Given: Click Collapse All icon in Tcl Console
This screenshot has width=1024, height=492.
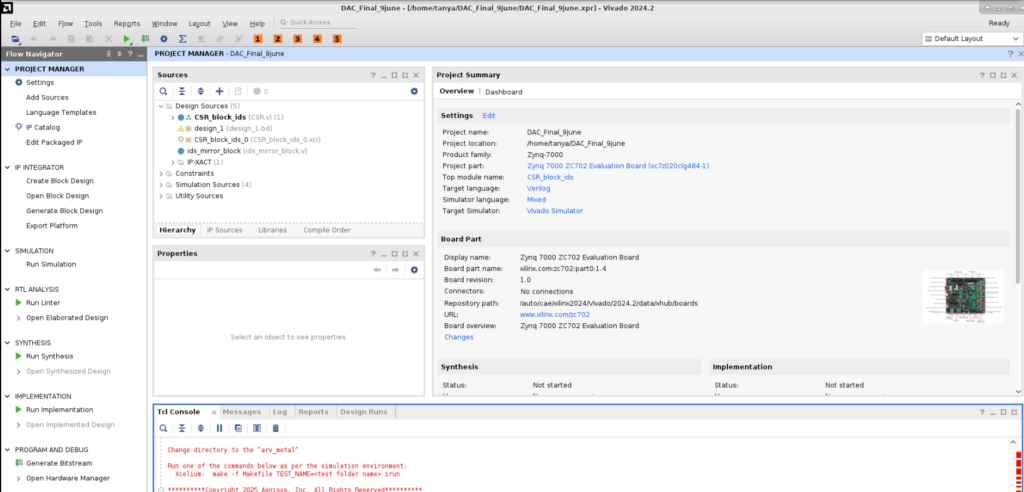Looking at the screenshot, I should tap(182, 428).
